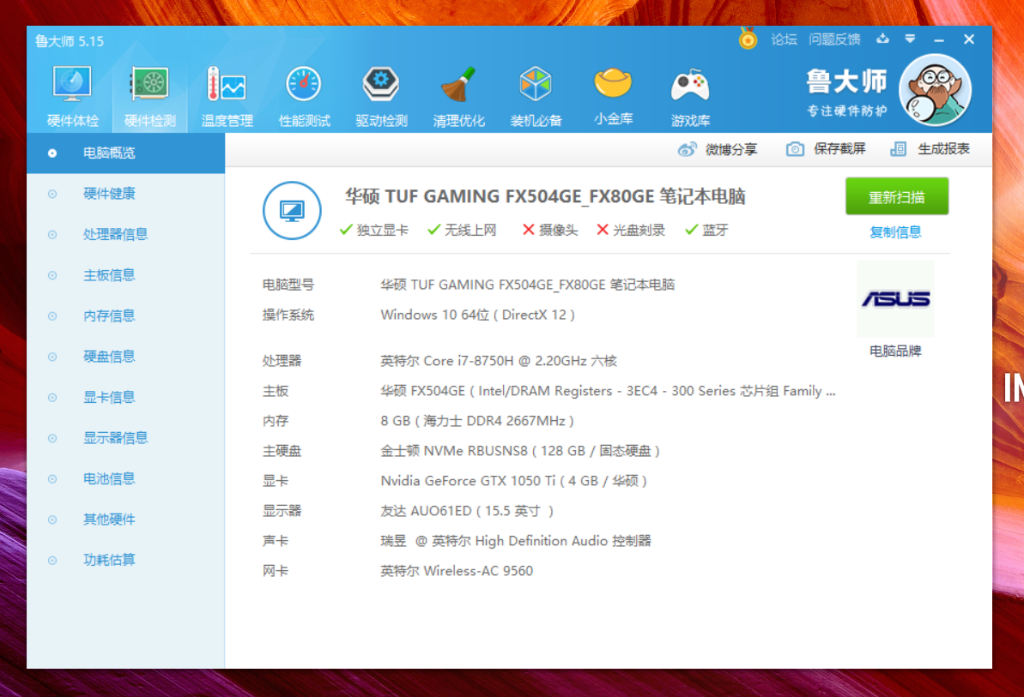Click the green 重新扫描 rescan button
This screenshot has height=697, width=1024.
tap(897, 196)
